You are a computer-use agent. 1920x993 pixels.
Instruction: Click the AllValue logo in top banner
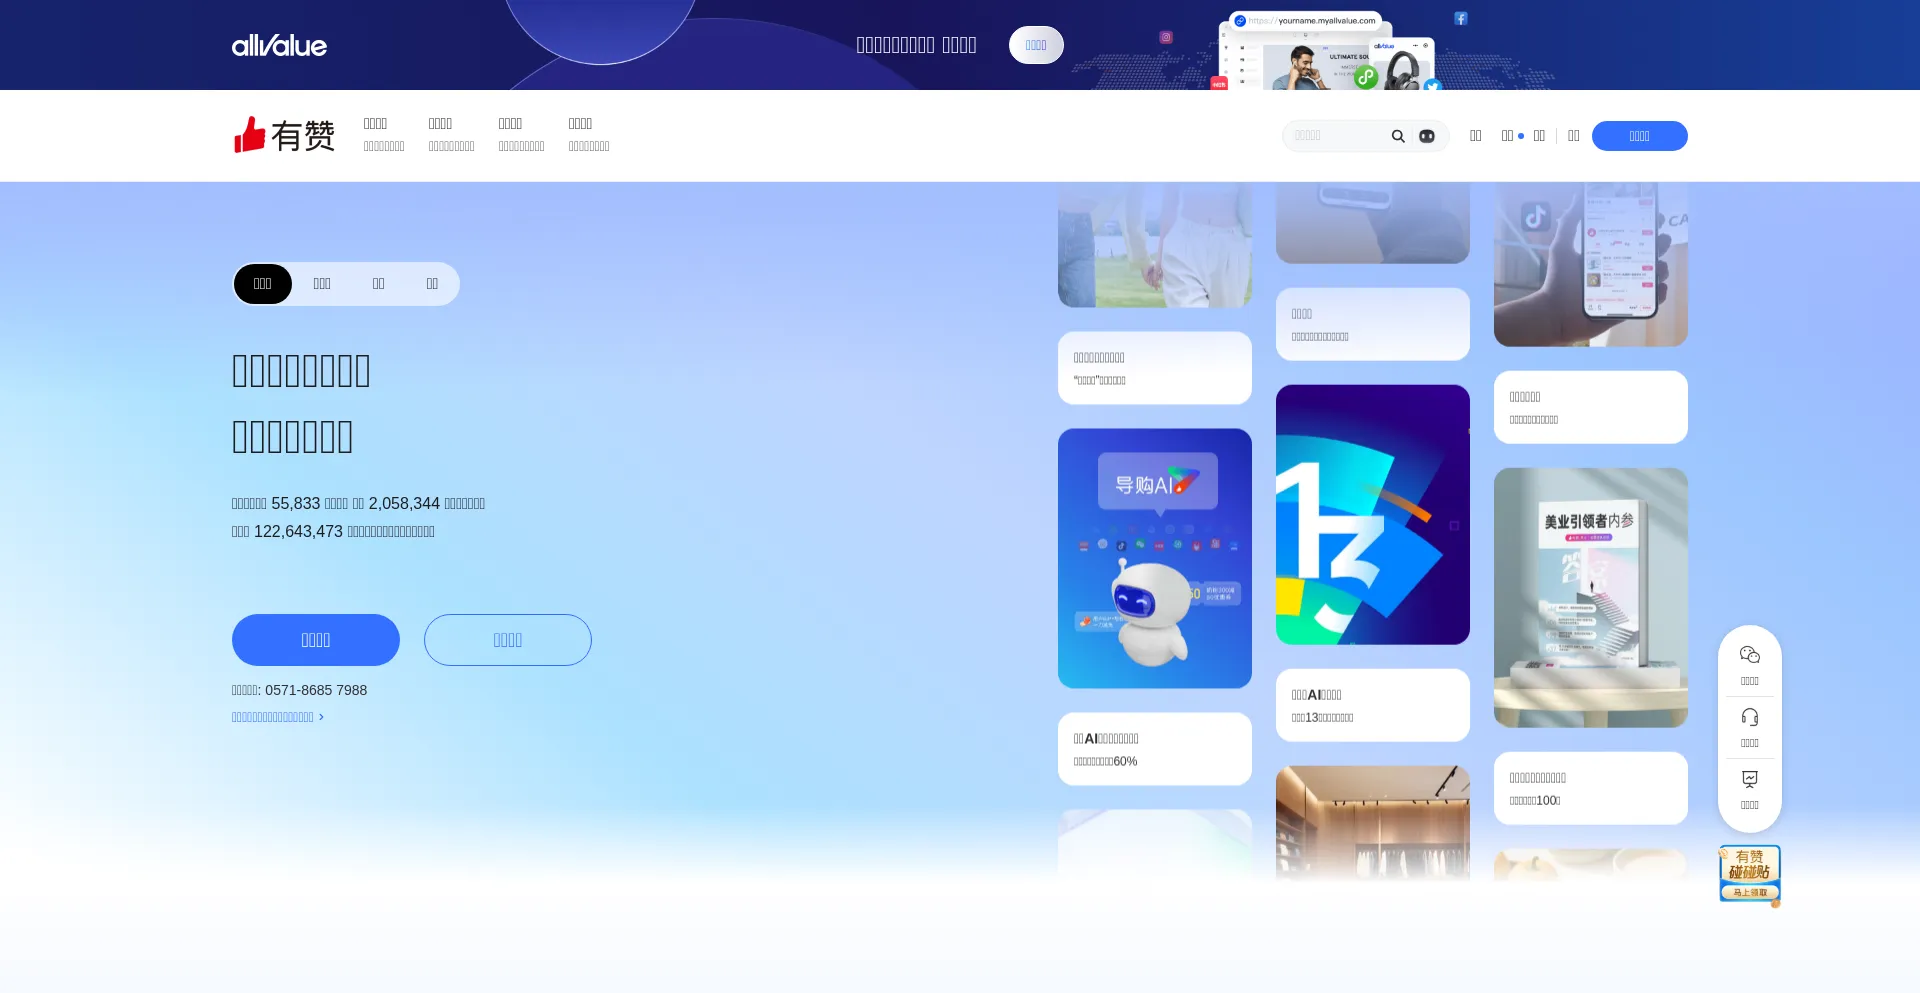[279, 46]
